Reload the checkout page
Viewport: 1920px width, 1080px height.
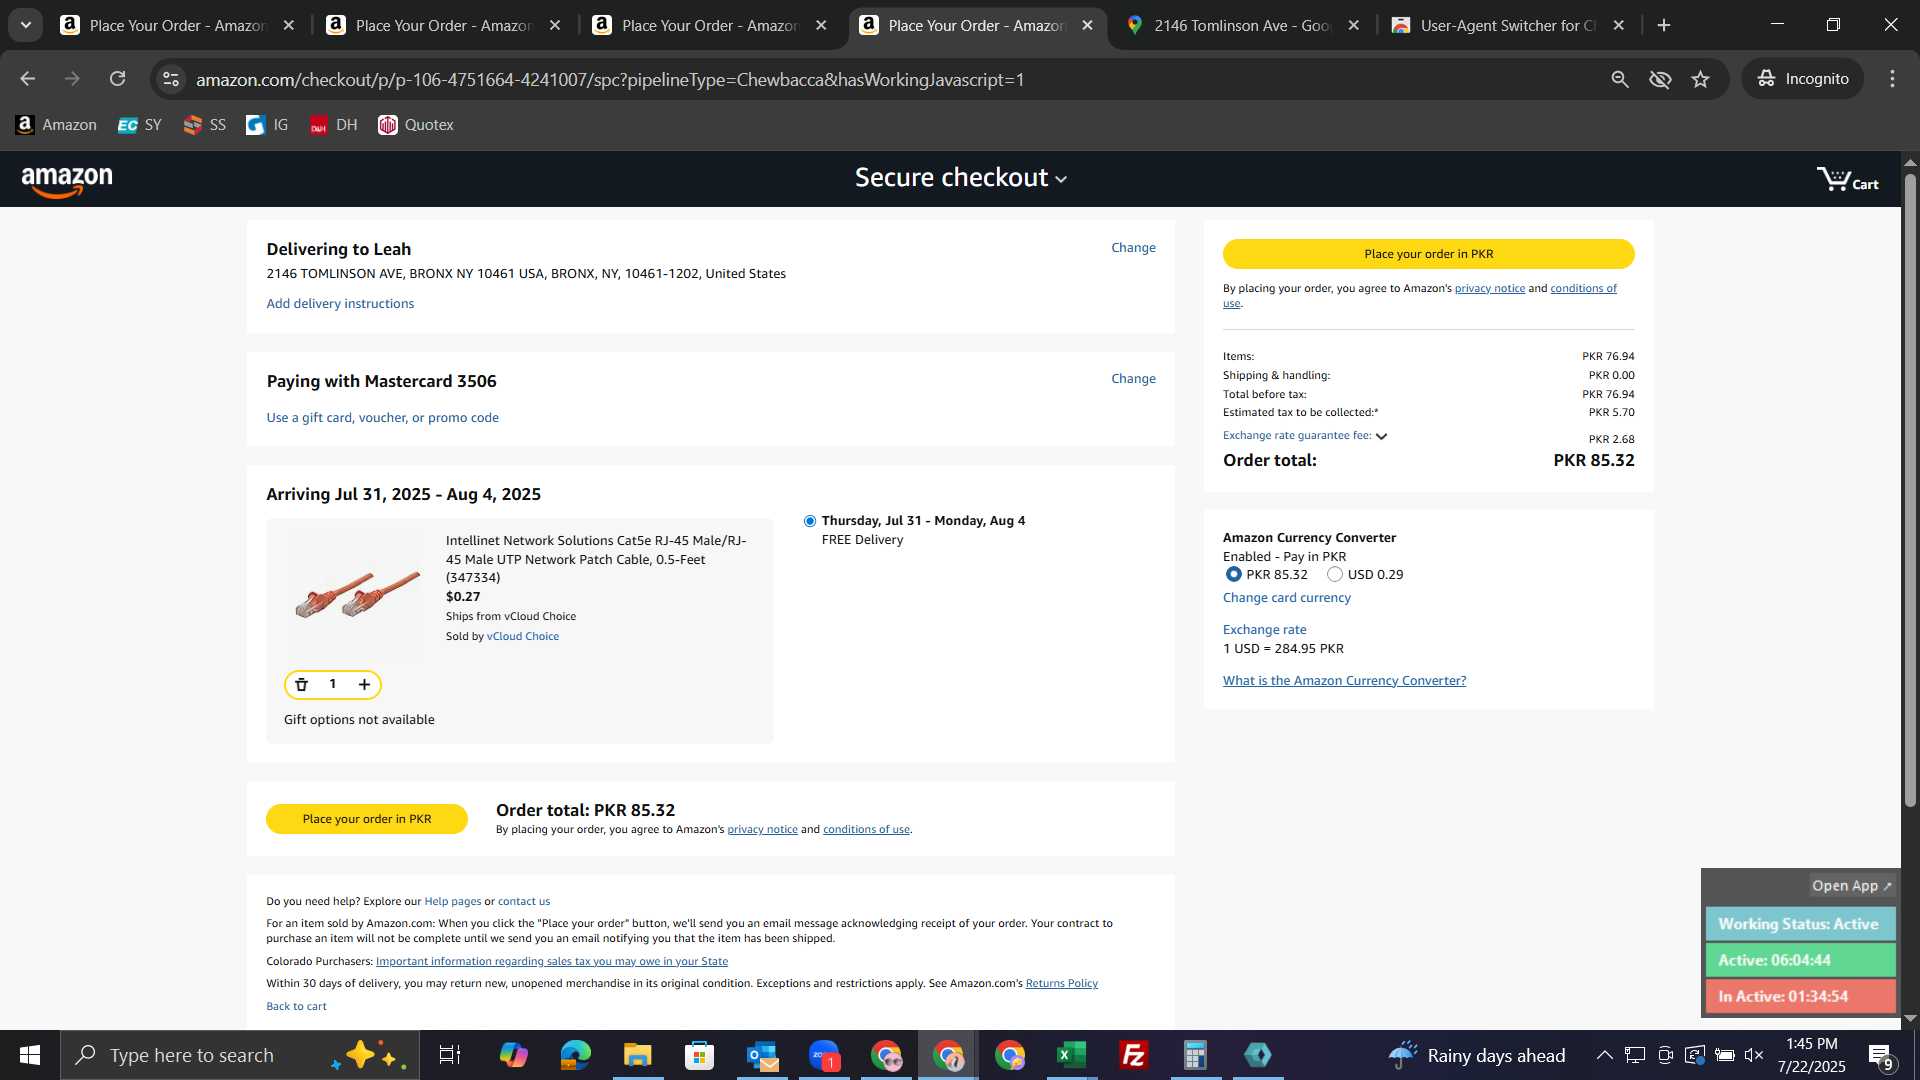click(x=118, y=79)
